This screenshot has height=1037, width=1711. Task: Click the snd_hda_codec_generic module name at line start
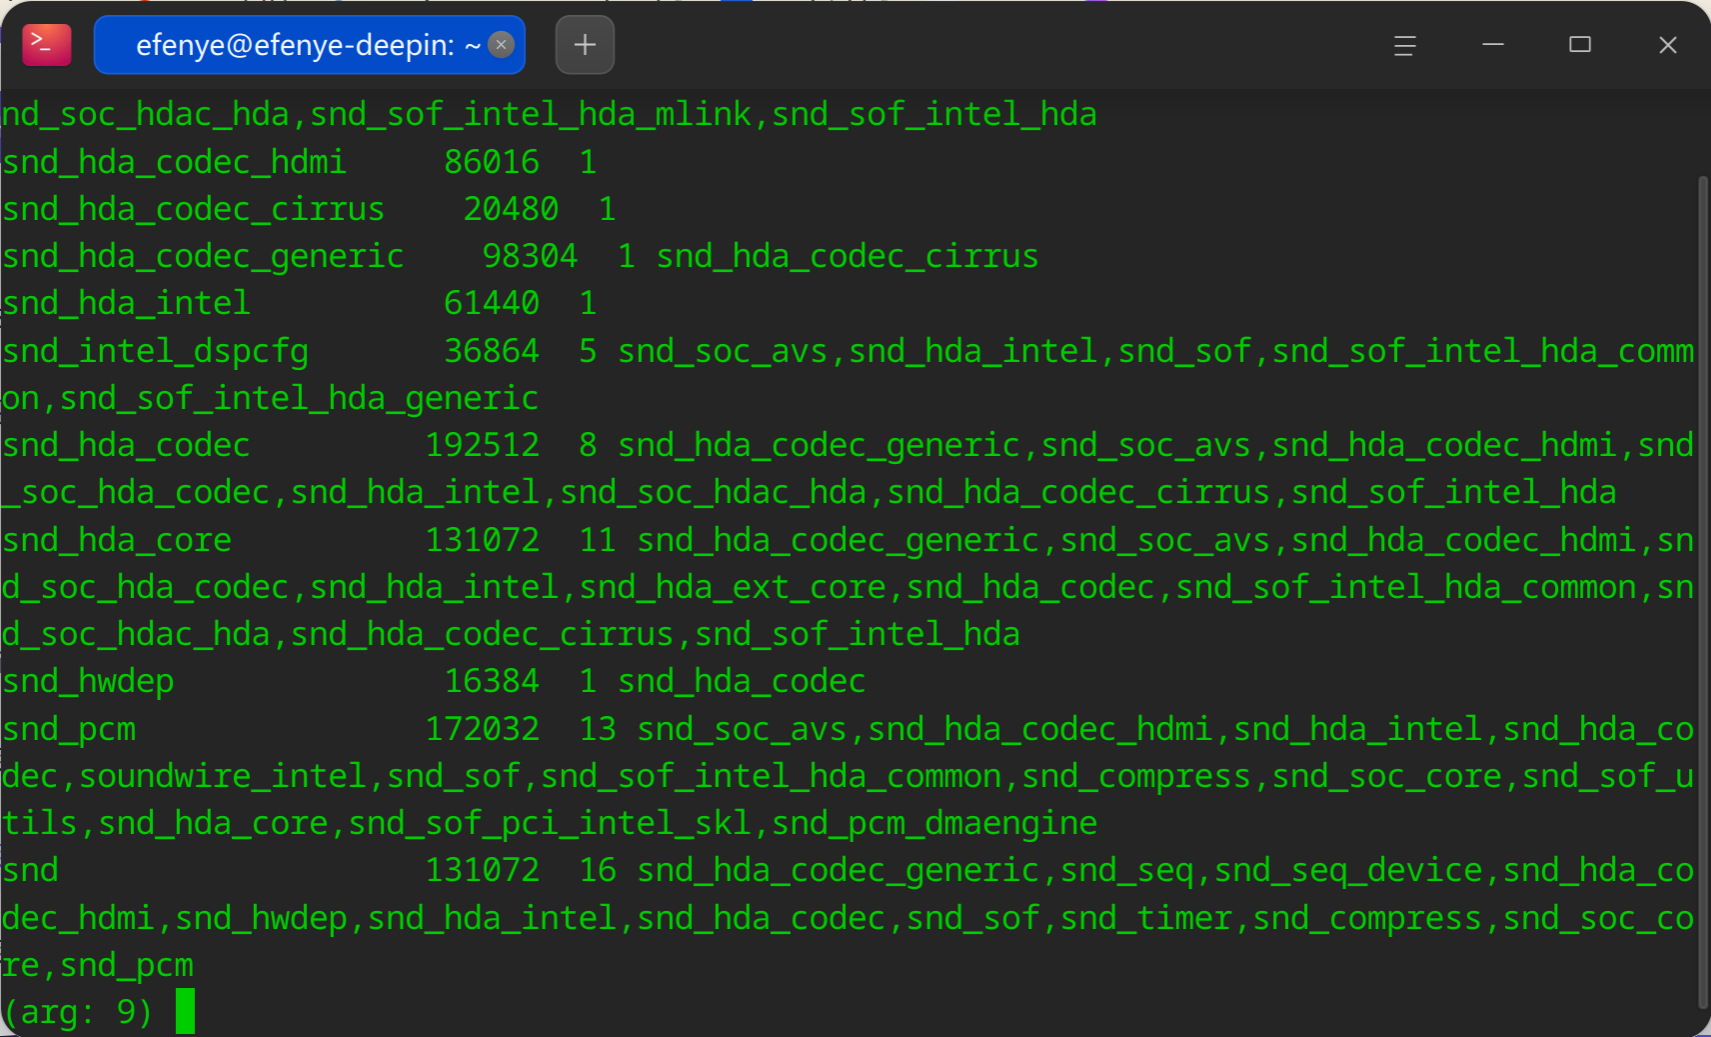pos(203,256)
